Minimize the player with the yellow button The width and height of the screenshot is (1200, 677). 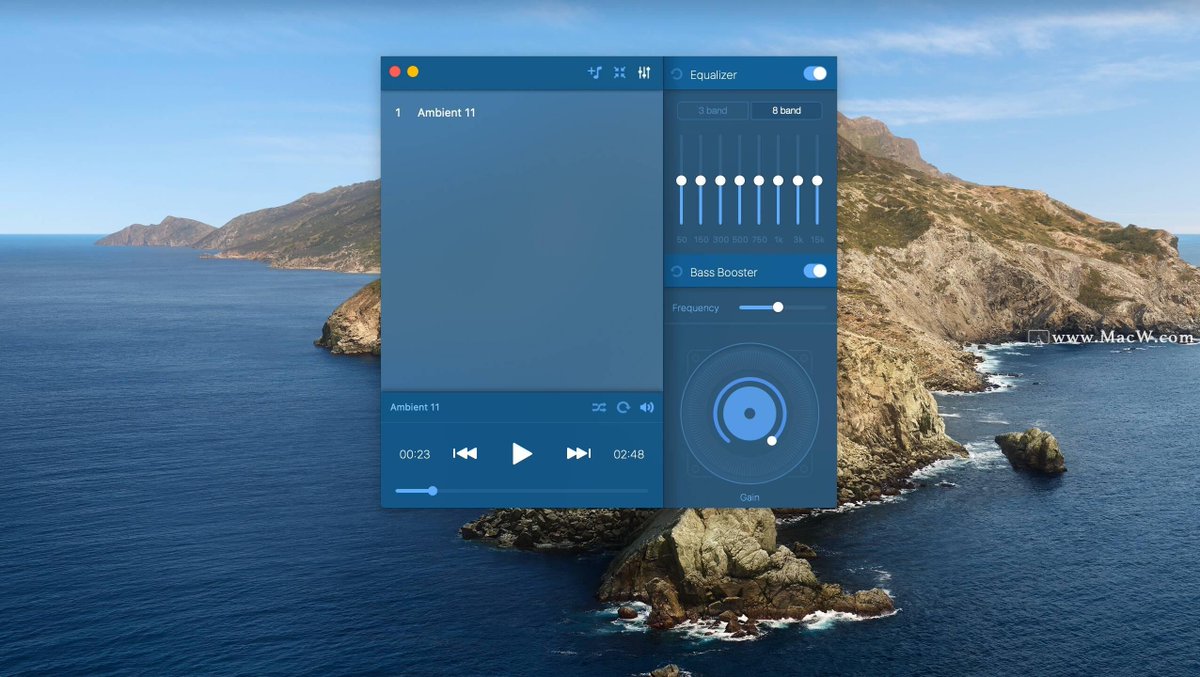tap(413, 72)
